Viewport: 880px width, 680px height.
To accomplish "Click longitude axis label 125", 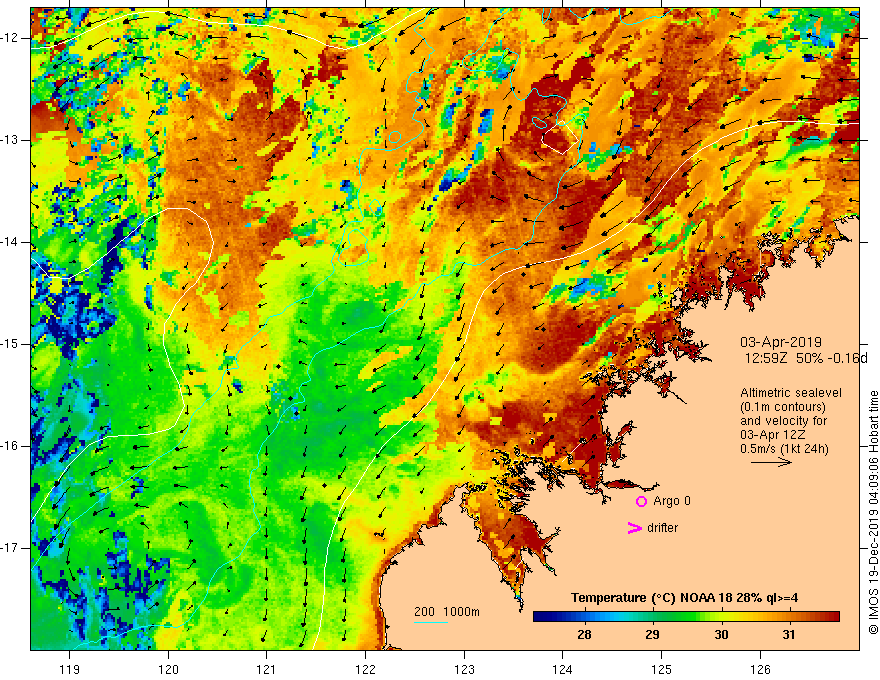I will coord(662,669).
